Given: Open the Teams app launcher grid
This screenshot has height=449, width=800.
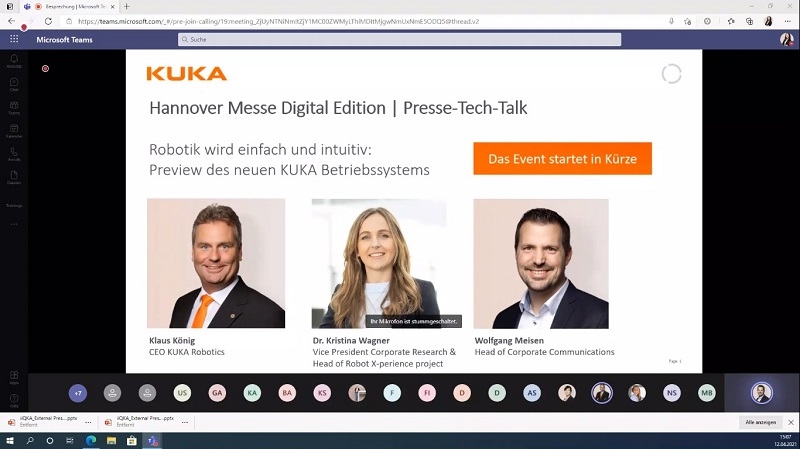Looking at the screenshot, I should [x=14, y=39].
